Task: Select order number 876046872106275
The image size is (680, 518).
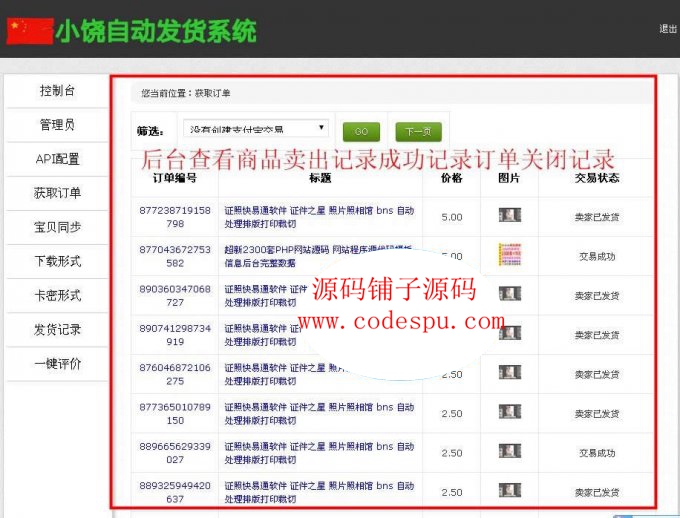Action: tap(175, 374)
